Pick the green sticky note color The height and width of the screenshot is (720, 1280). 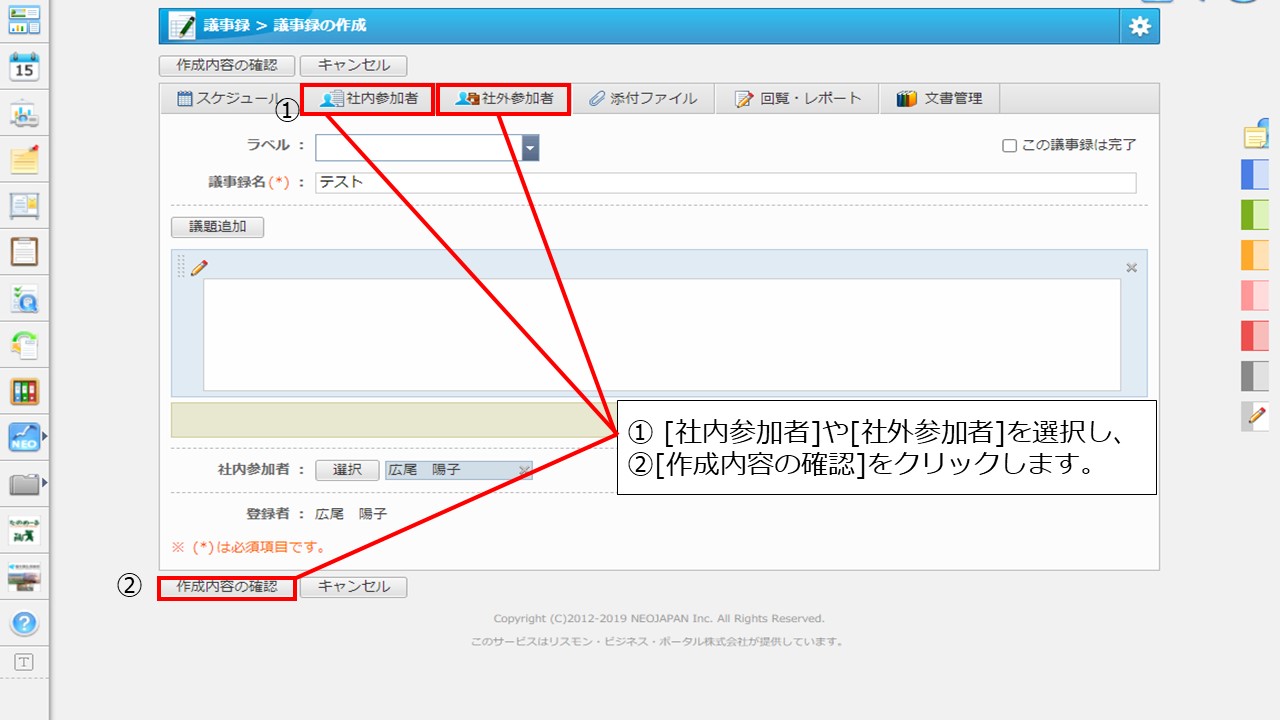(1256, 214)
